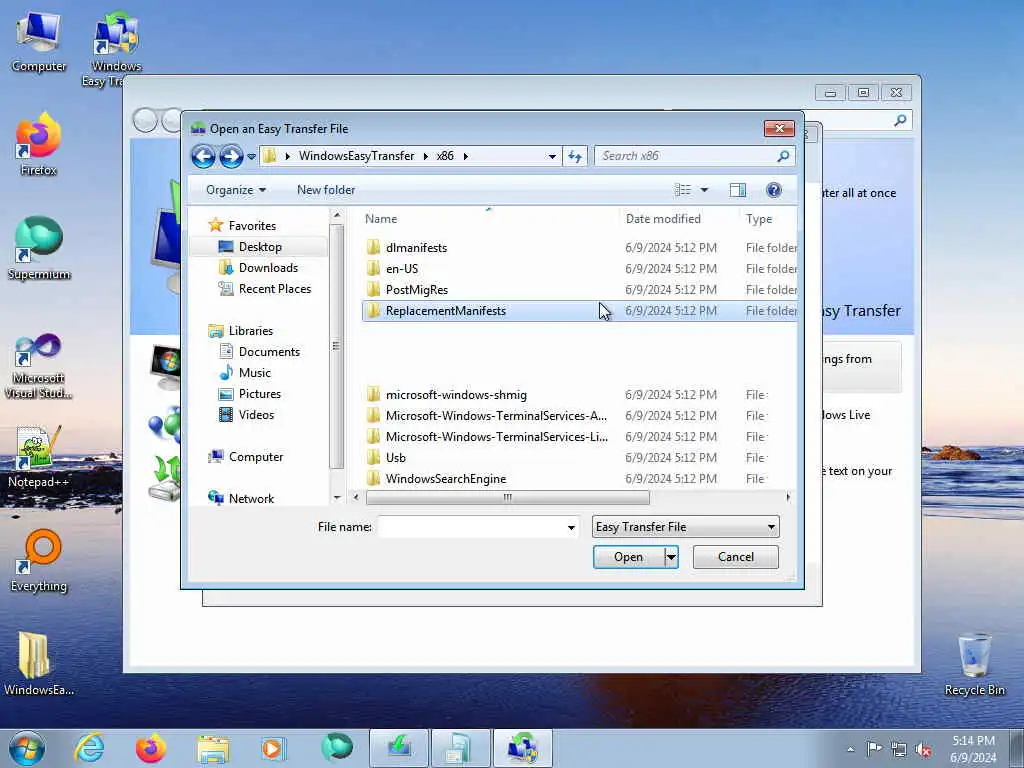This screenshot has width=1024, height=768.
Task: Open the Notepad++ desktop shortcut
Action: (x=39, y=456)
